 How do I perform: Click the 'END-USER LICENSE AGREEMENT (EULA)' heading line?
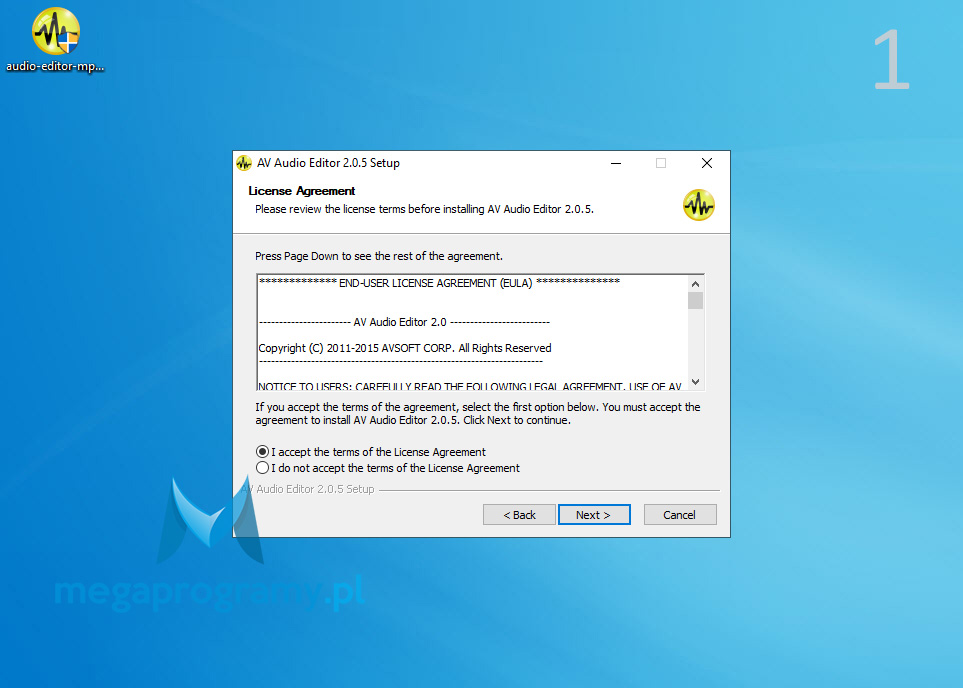(439, 283)
